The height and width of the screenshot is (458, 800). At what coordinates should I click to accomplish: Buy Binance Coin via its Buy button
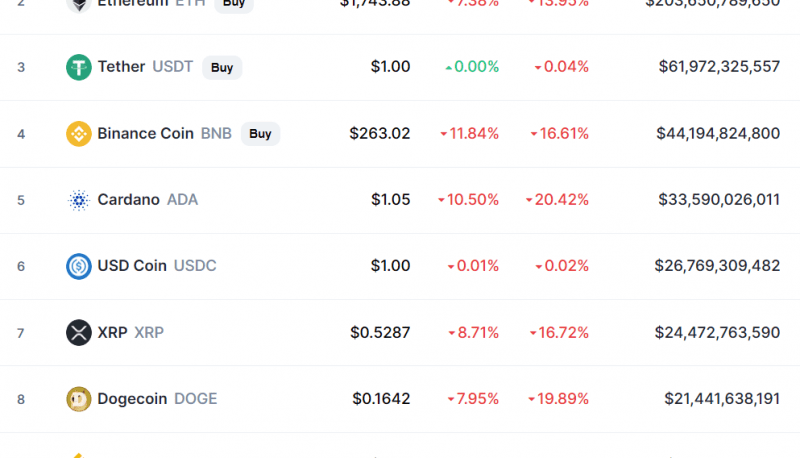point(260,134)
